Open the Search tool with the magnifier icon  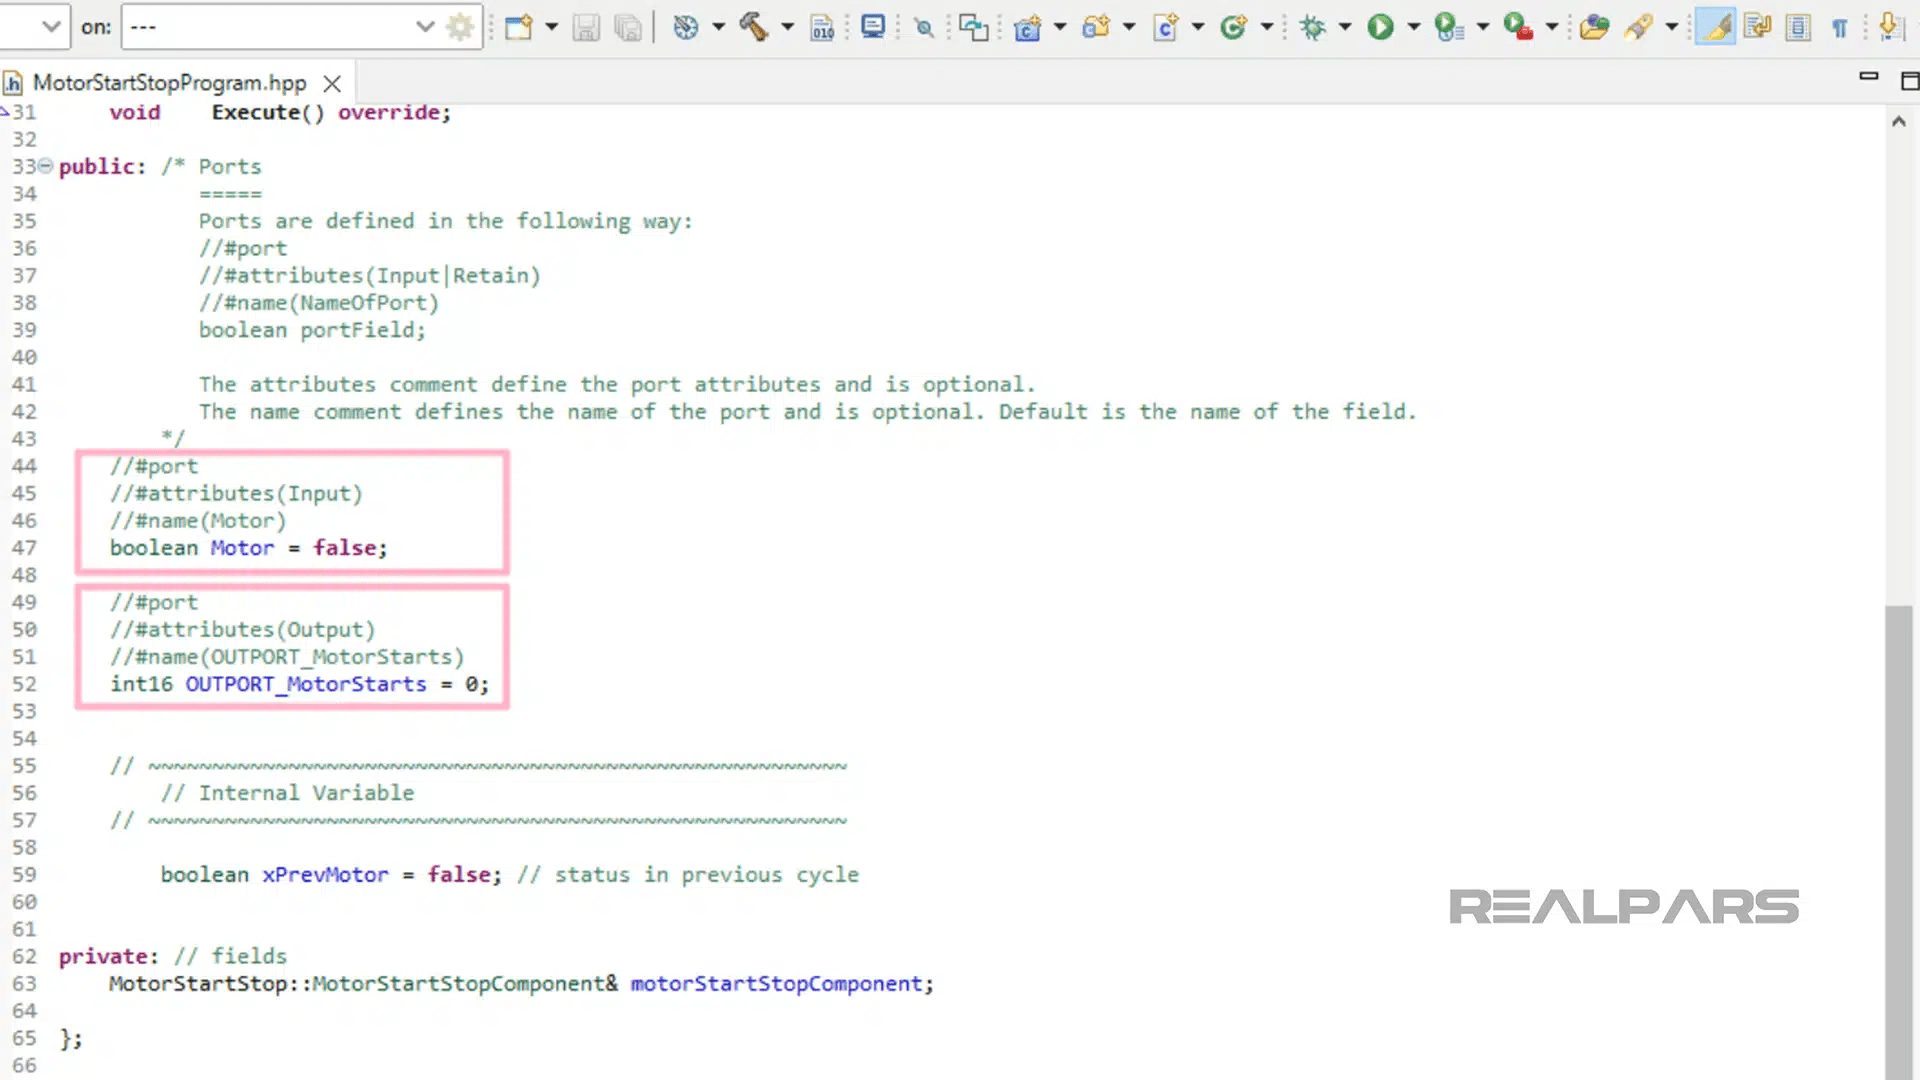pyautogui.click(x=922, y=27)
